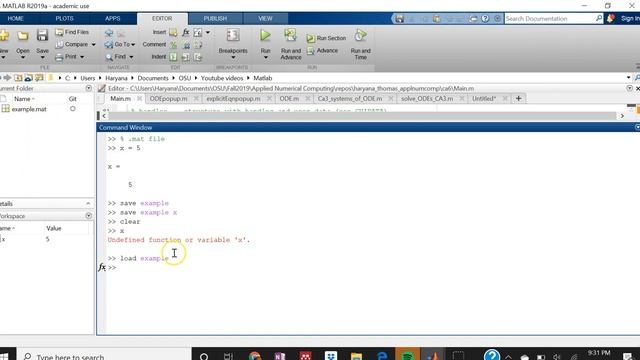
Task: Click Find Files in the File section
Action: (x=72, y=32)
